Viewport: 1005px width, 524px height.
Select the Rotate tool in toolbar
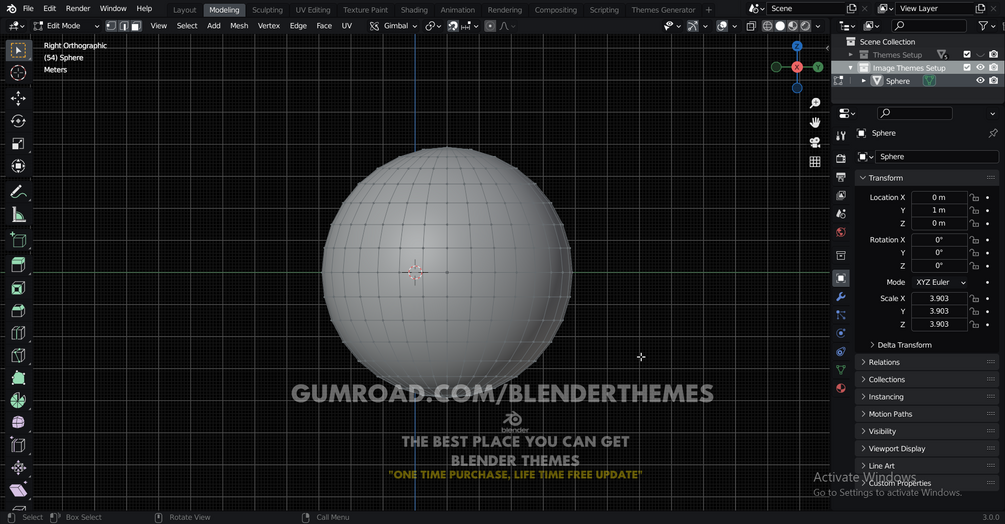(x=18, y=121)
